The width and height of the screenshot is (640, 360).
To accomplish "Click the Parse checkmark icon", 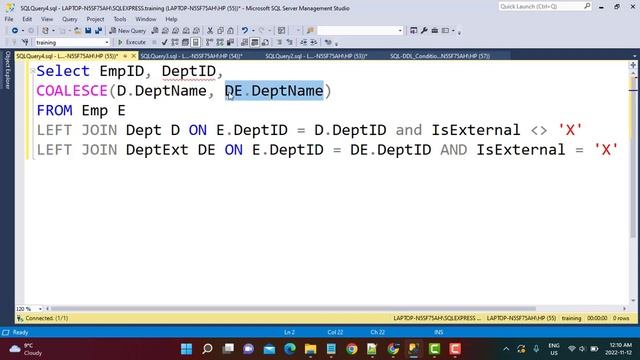I will pyautogui.click(x=164, y=42).
